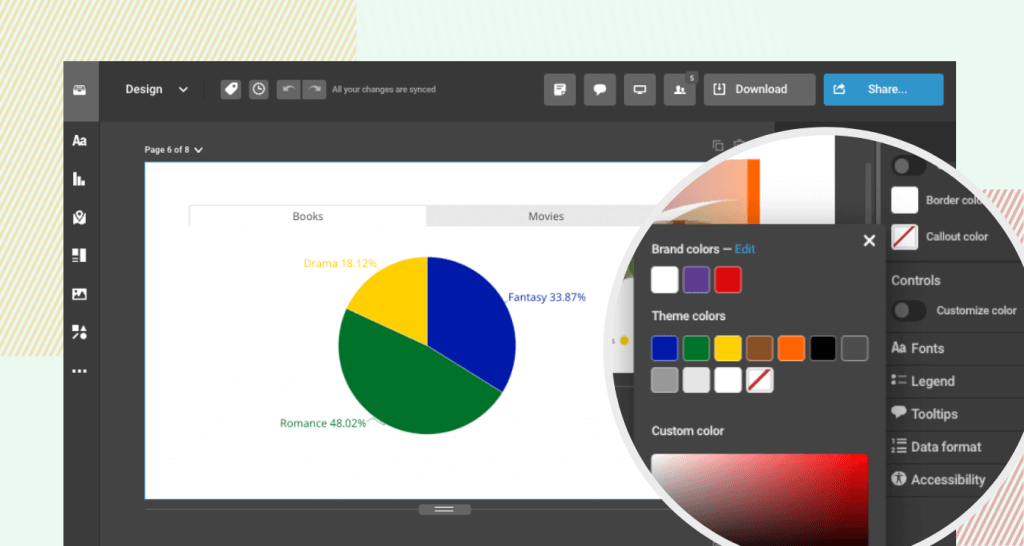Open the more options ellipsis in sidebar
This screenshot has height=546, width=1024.
pos(80,371)
